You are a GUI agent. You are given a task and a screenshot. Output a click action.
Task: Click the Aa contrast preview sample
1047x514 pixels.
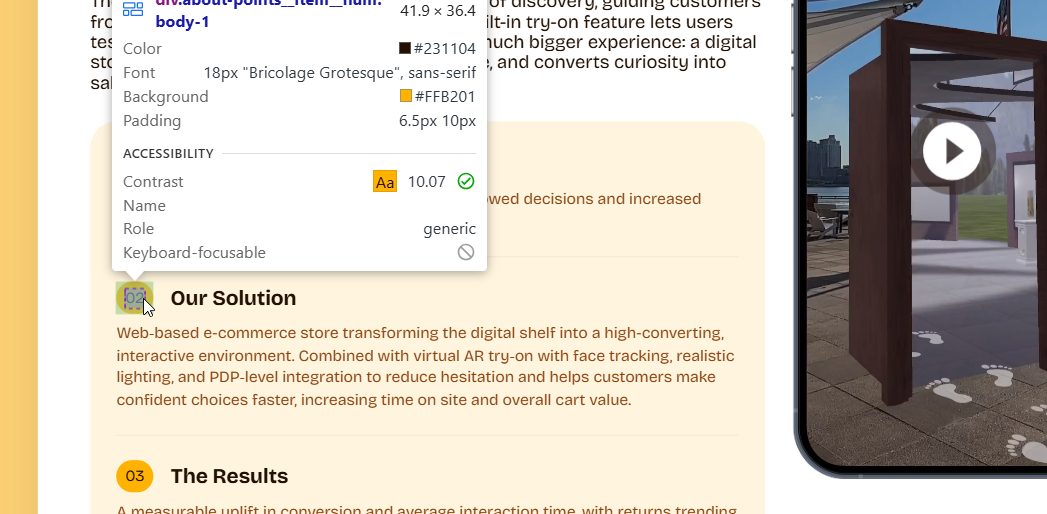pos(385,181)
